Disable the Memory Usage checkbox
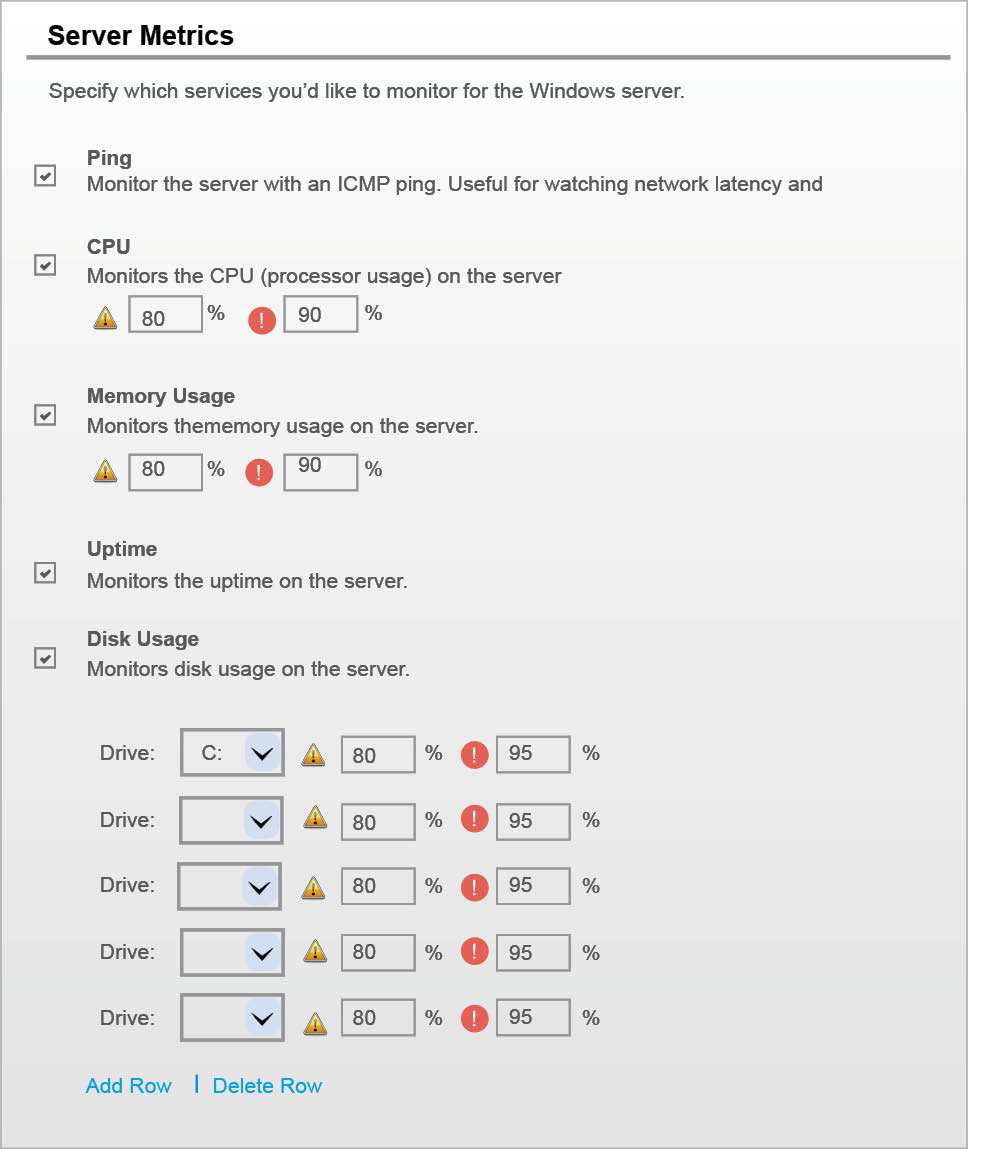Screen dimensions: 993x1149 pos(45,415)
